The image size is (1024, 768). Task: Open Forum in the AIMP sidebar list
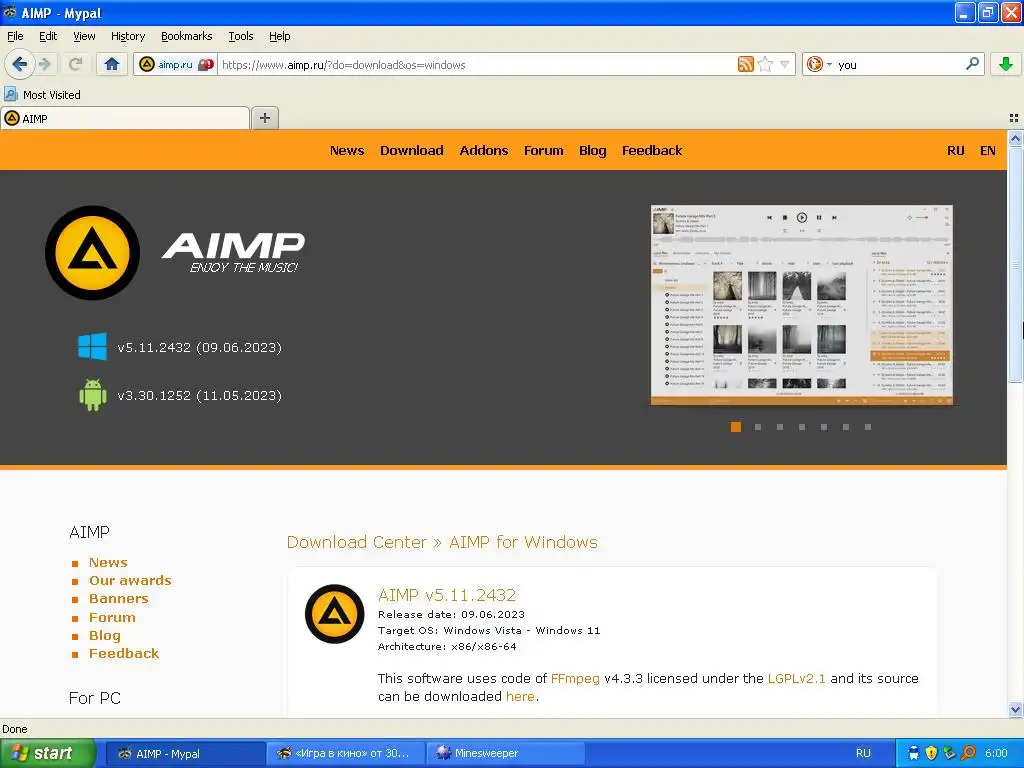click(112, 617)
